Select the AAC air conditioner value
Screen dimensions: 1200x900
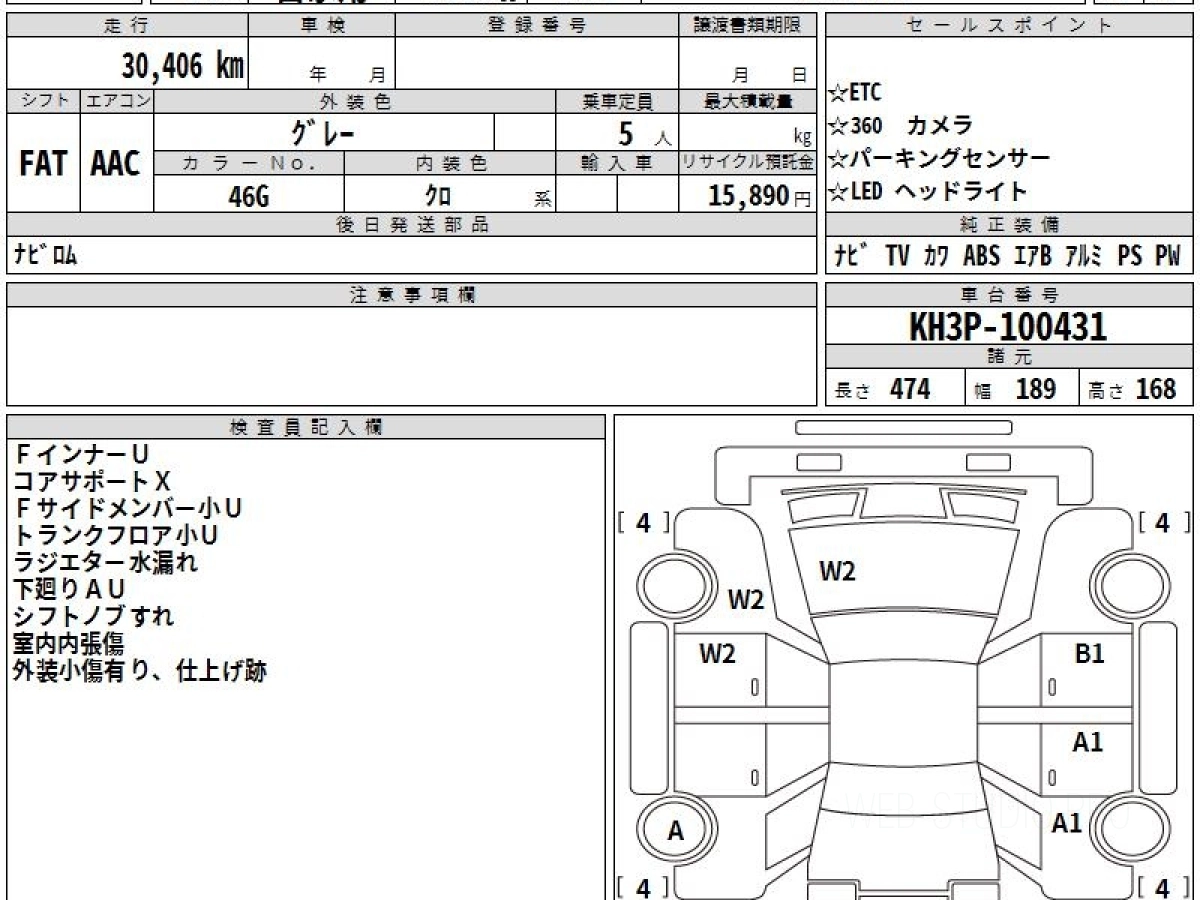(x=116, y=164)
